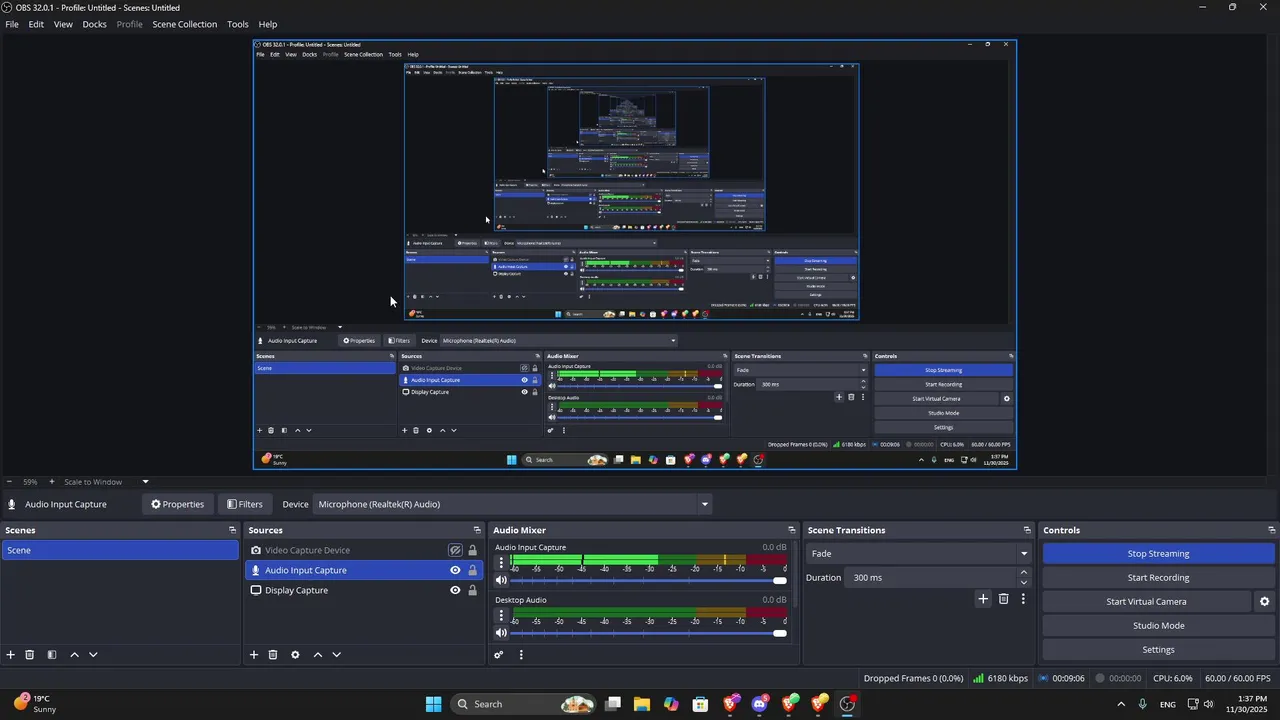The height and width of the screenshot is (720, 1280).
Task: Open Advanced Audio Properties gear in Audio Mixer
Action: tap(499, 655)
